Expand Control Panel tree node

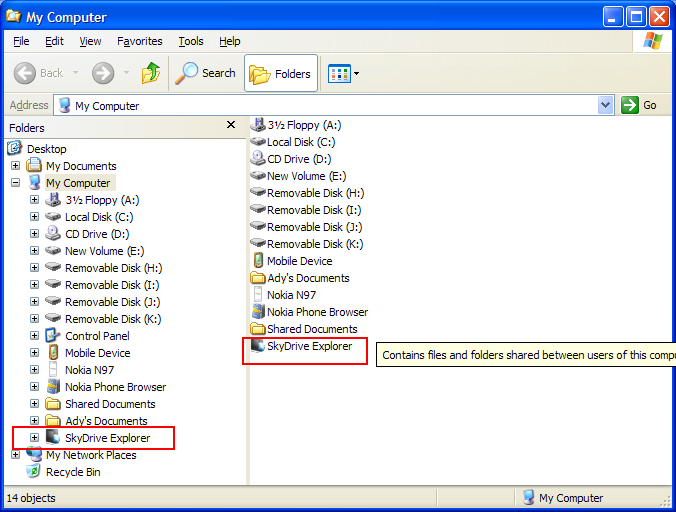tap(34, 335)
